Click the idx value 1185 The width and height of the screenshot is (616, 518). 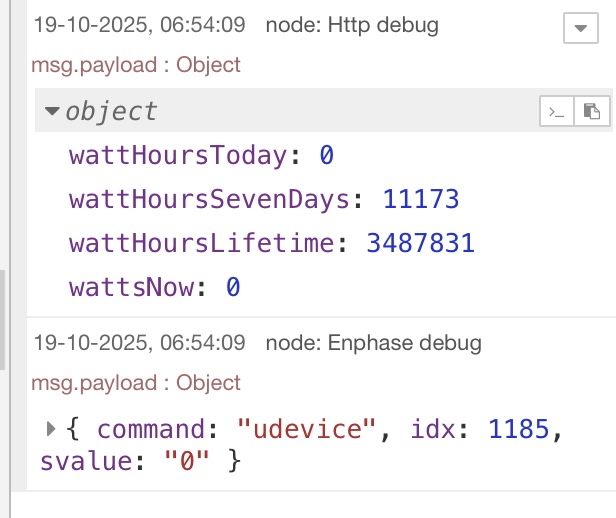point(519,430)
